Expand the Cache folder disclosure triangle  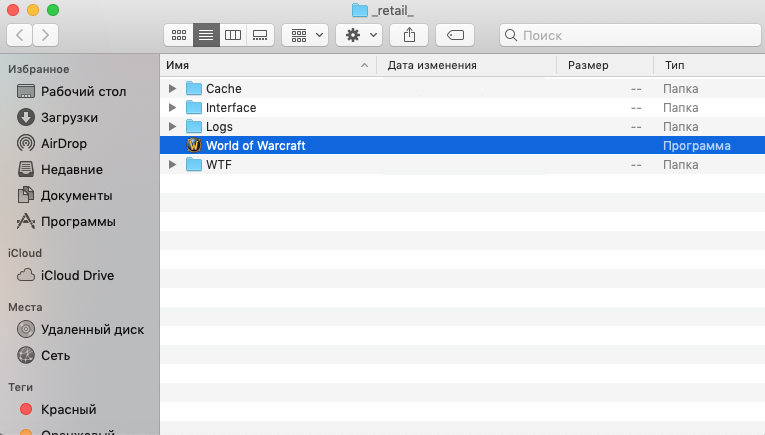pos(173,89)
